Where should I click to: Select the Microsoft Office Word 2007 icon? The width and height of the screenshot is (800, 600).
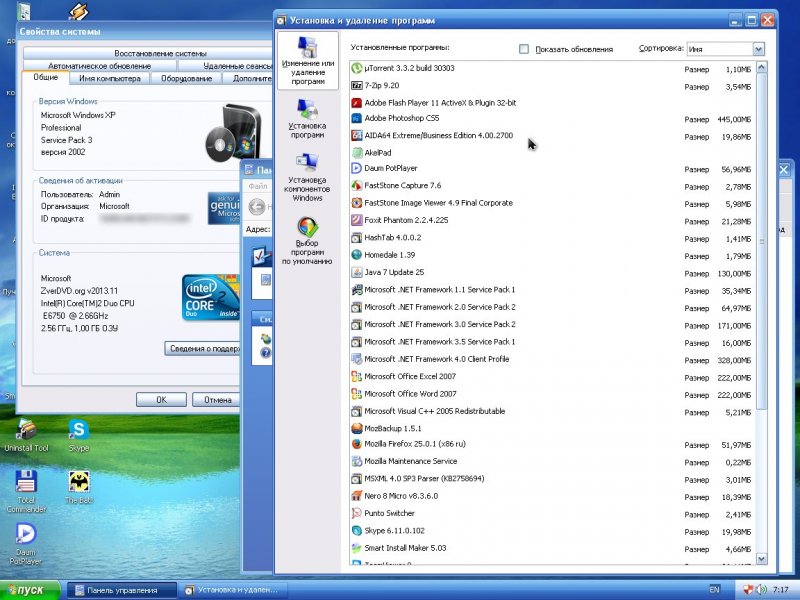click(357, 394)
